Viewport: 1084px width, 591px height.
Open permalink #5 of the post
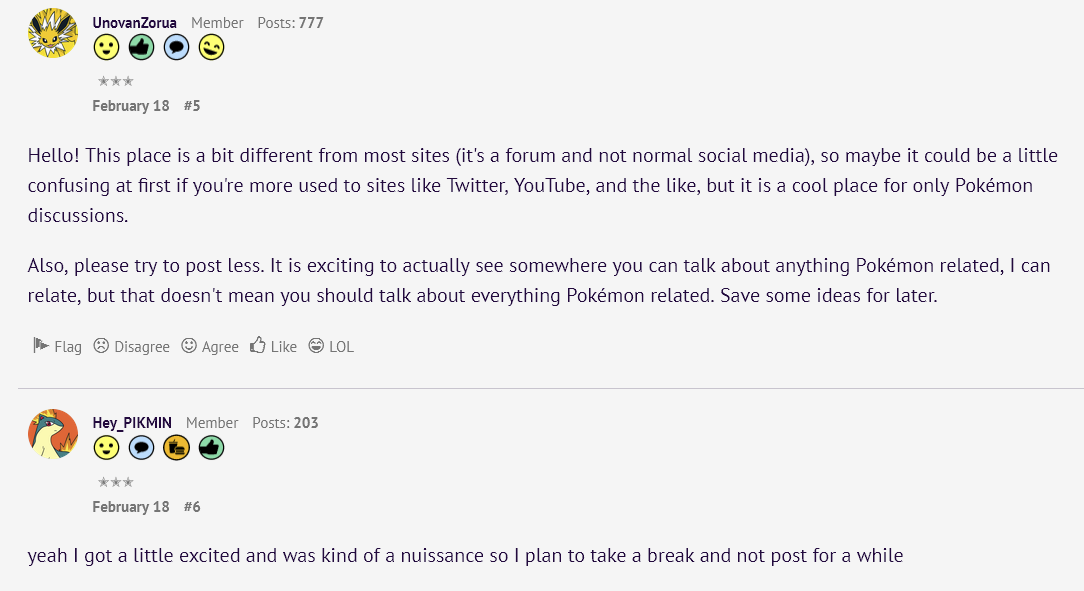192,106
